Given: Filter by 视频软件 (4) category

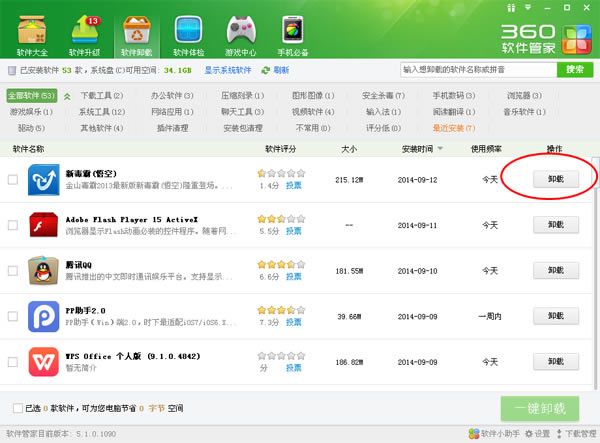Looking at the screenshot, I should [x=313, y=112].
